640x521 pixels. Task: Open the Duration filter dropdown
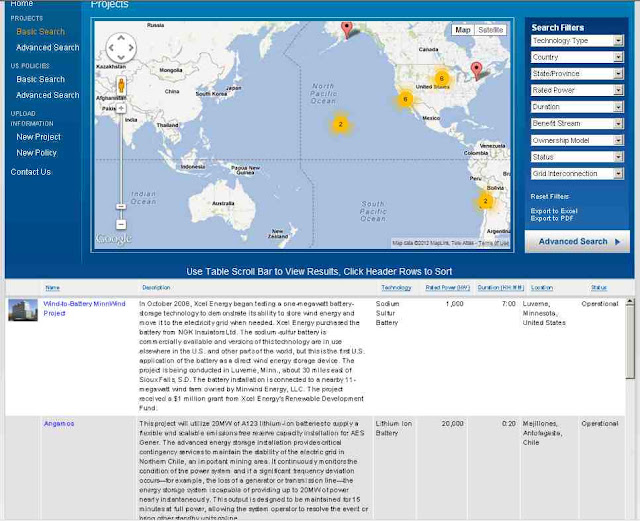[577, 107]
